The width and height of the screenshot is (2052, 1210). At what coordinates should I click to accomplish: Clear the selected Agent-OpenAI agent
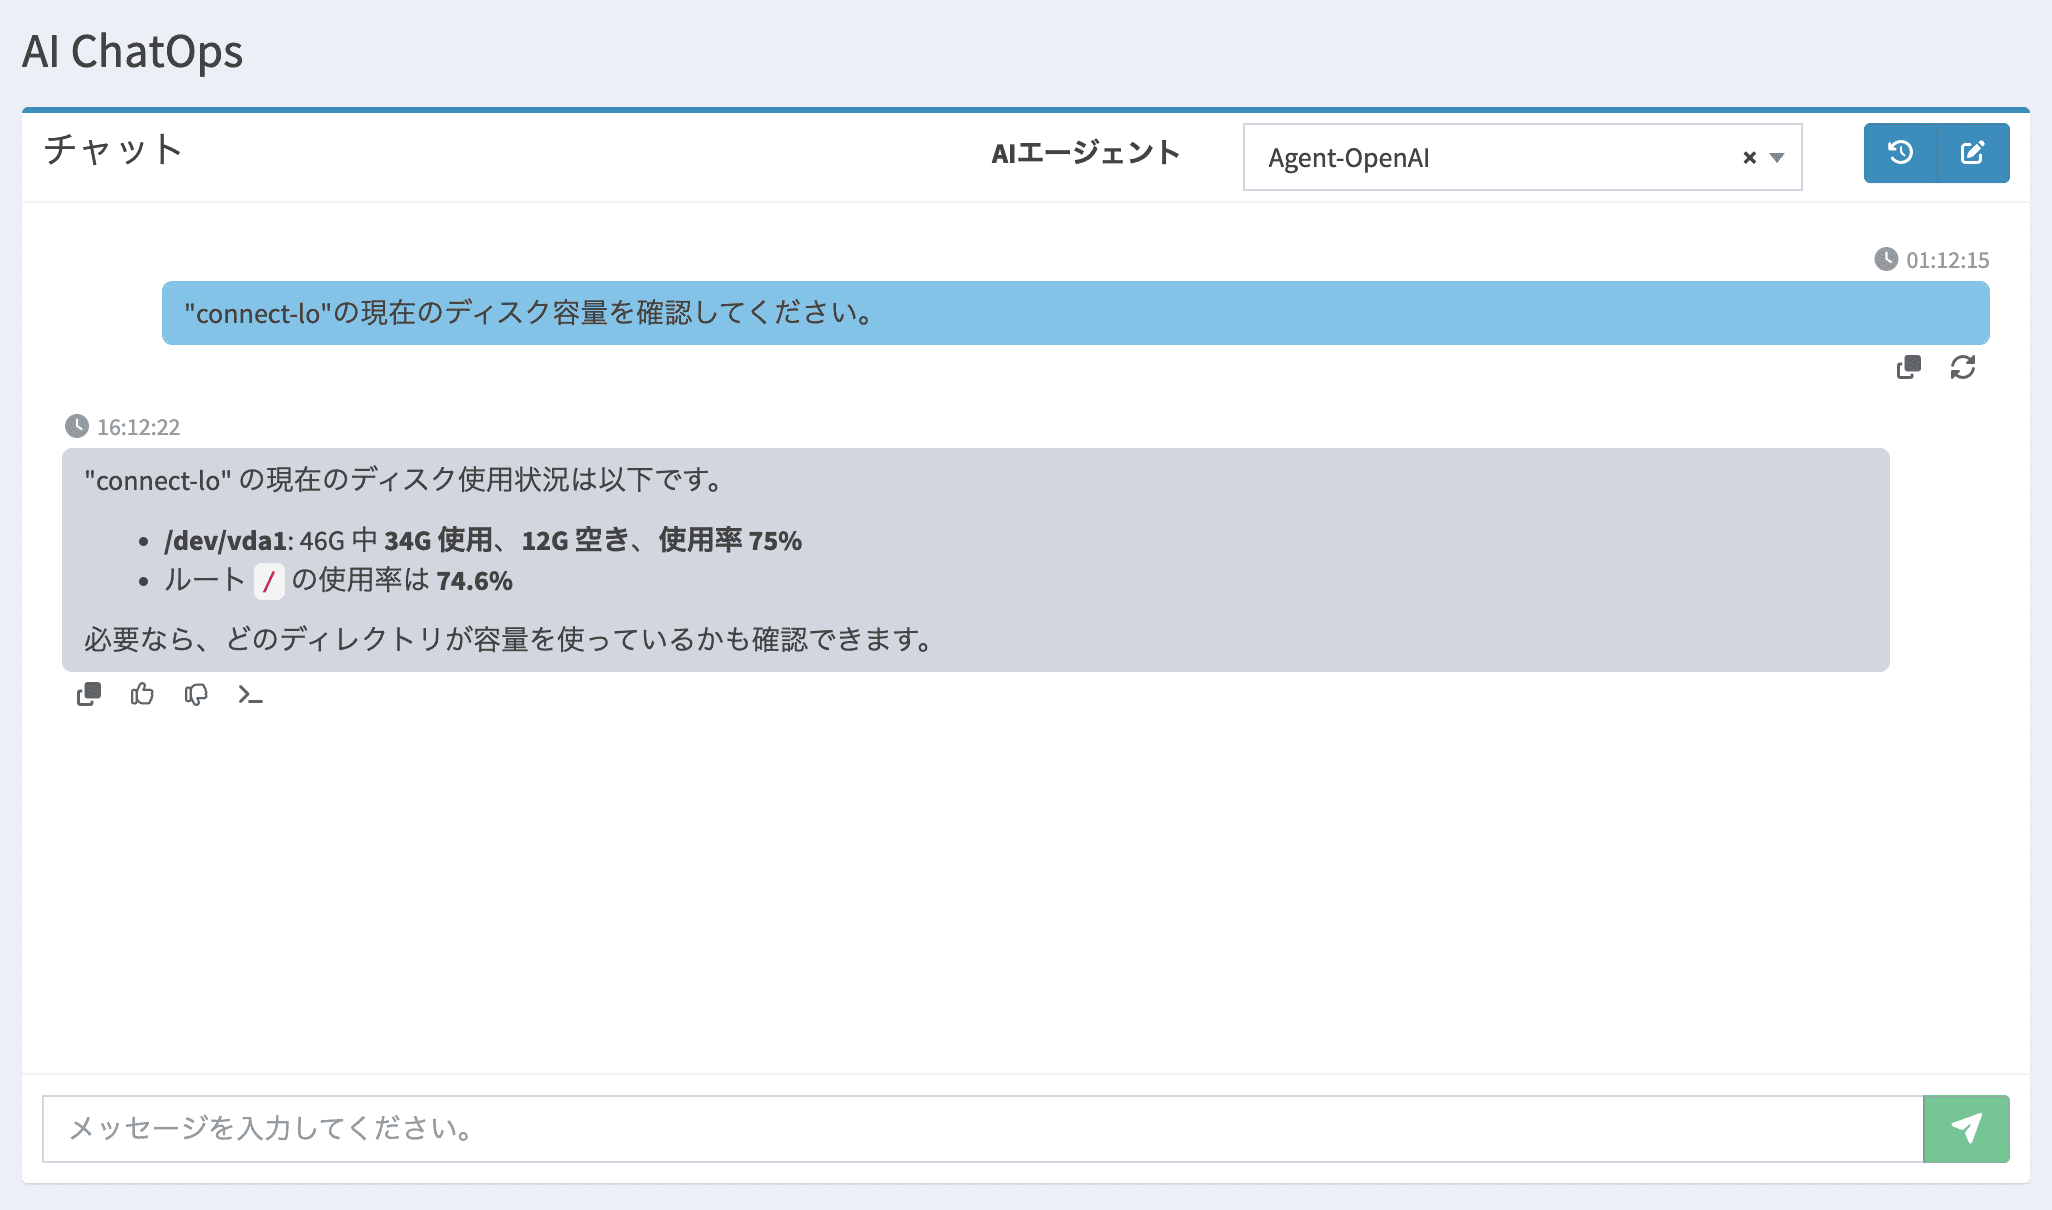(x=1749, y=158)
